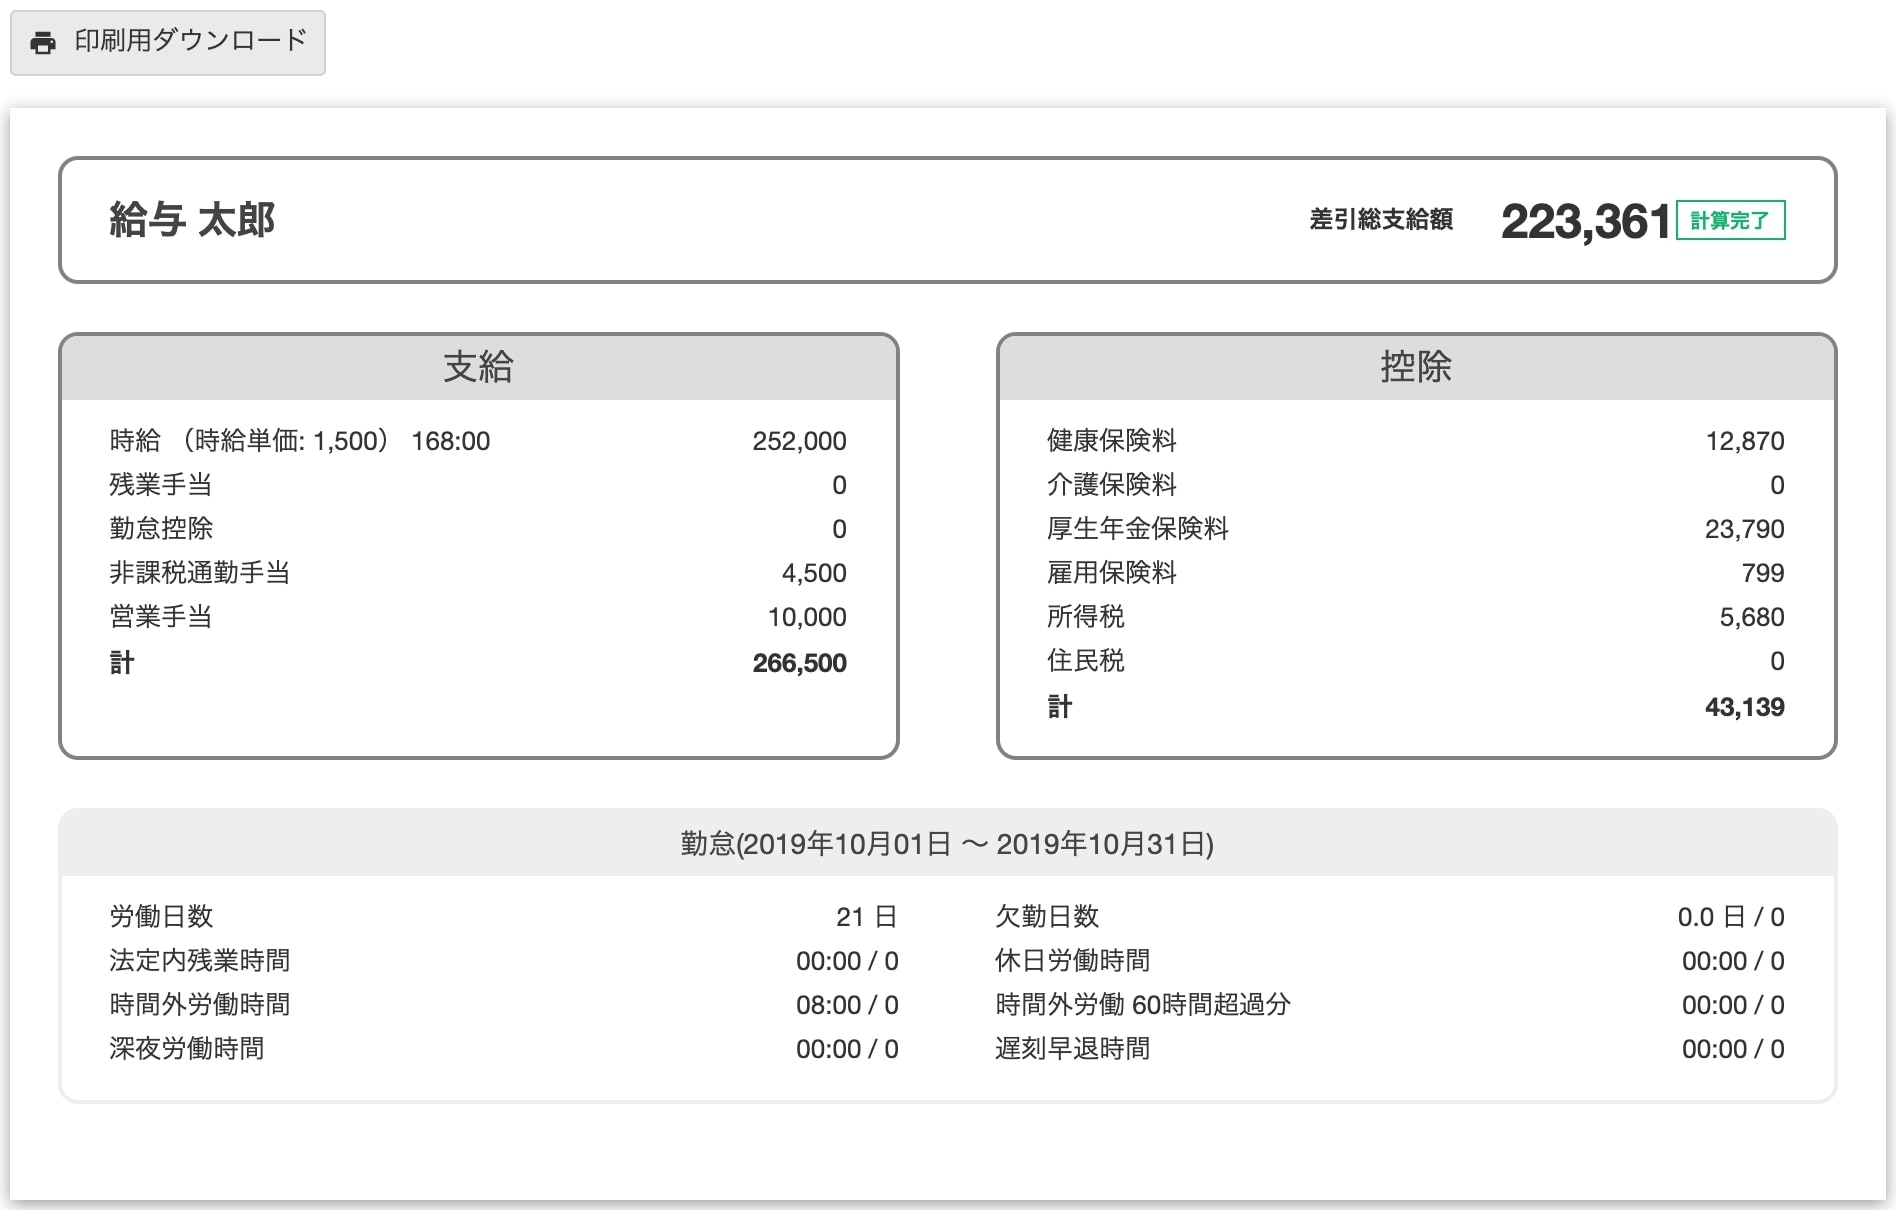
Task: Click the 所得税 label
Action: [1086, 617]
